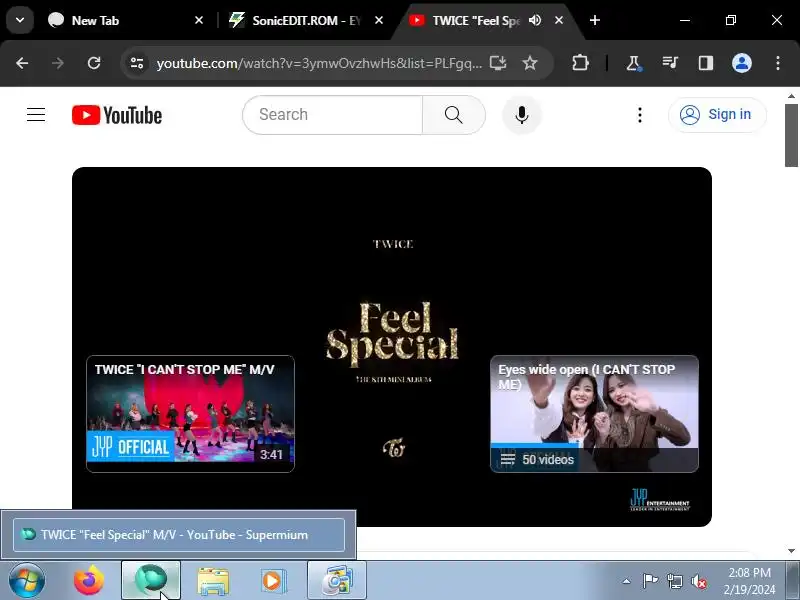Open the clock showing 2:08 PM
800x600 pixels.
(x=749, y=581)
